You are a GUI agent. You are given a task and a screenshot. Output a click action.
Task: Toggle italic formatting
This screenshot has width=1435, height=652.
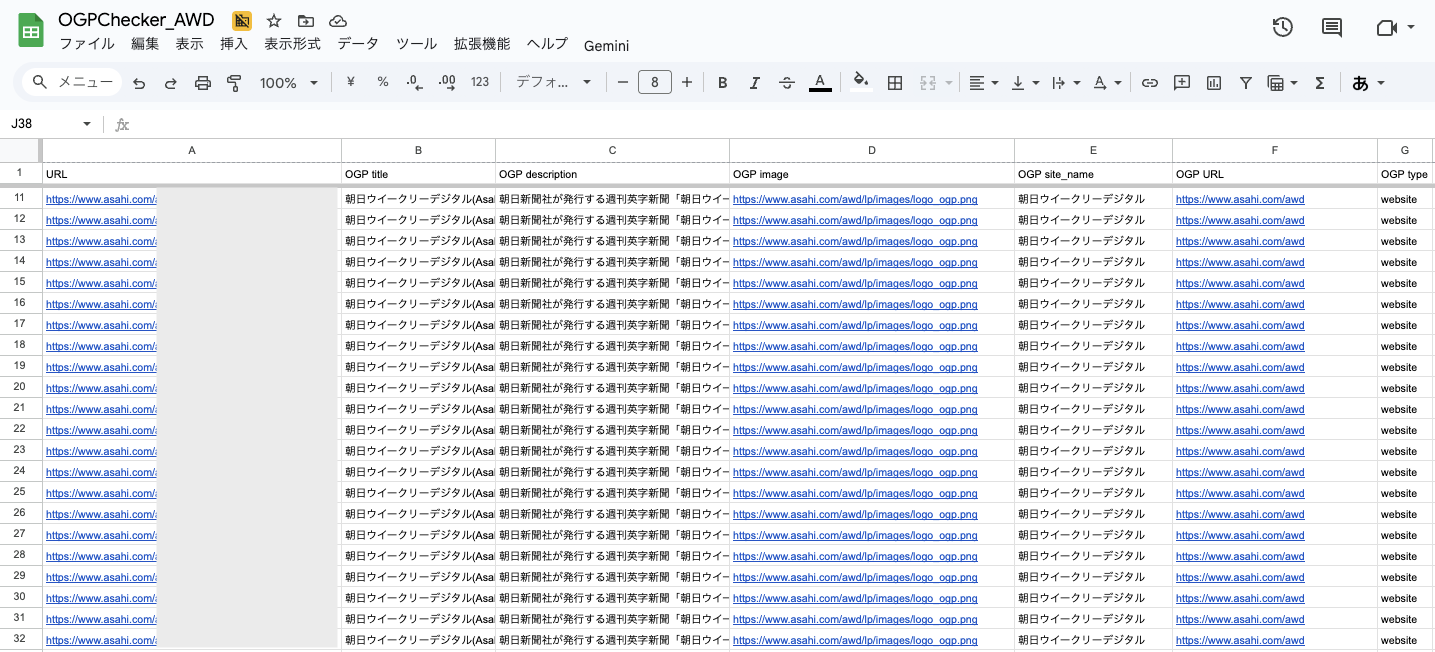click(755, 83)
